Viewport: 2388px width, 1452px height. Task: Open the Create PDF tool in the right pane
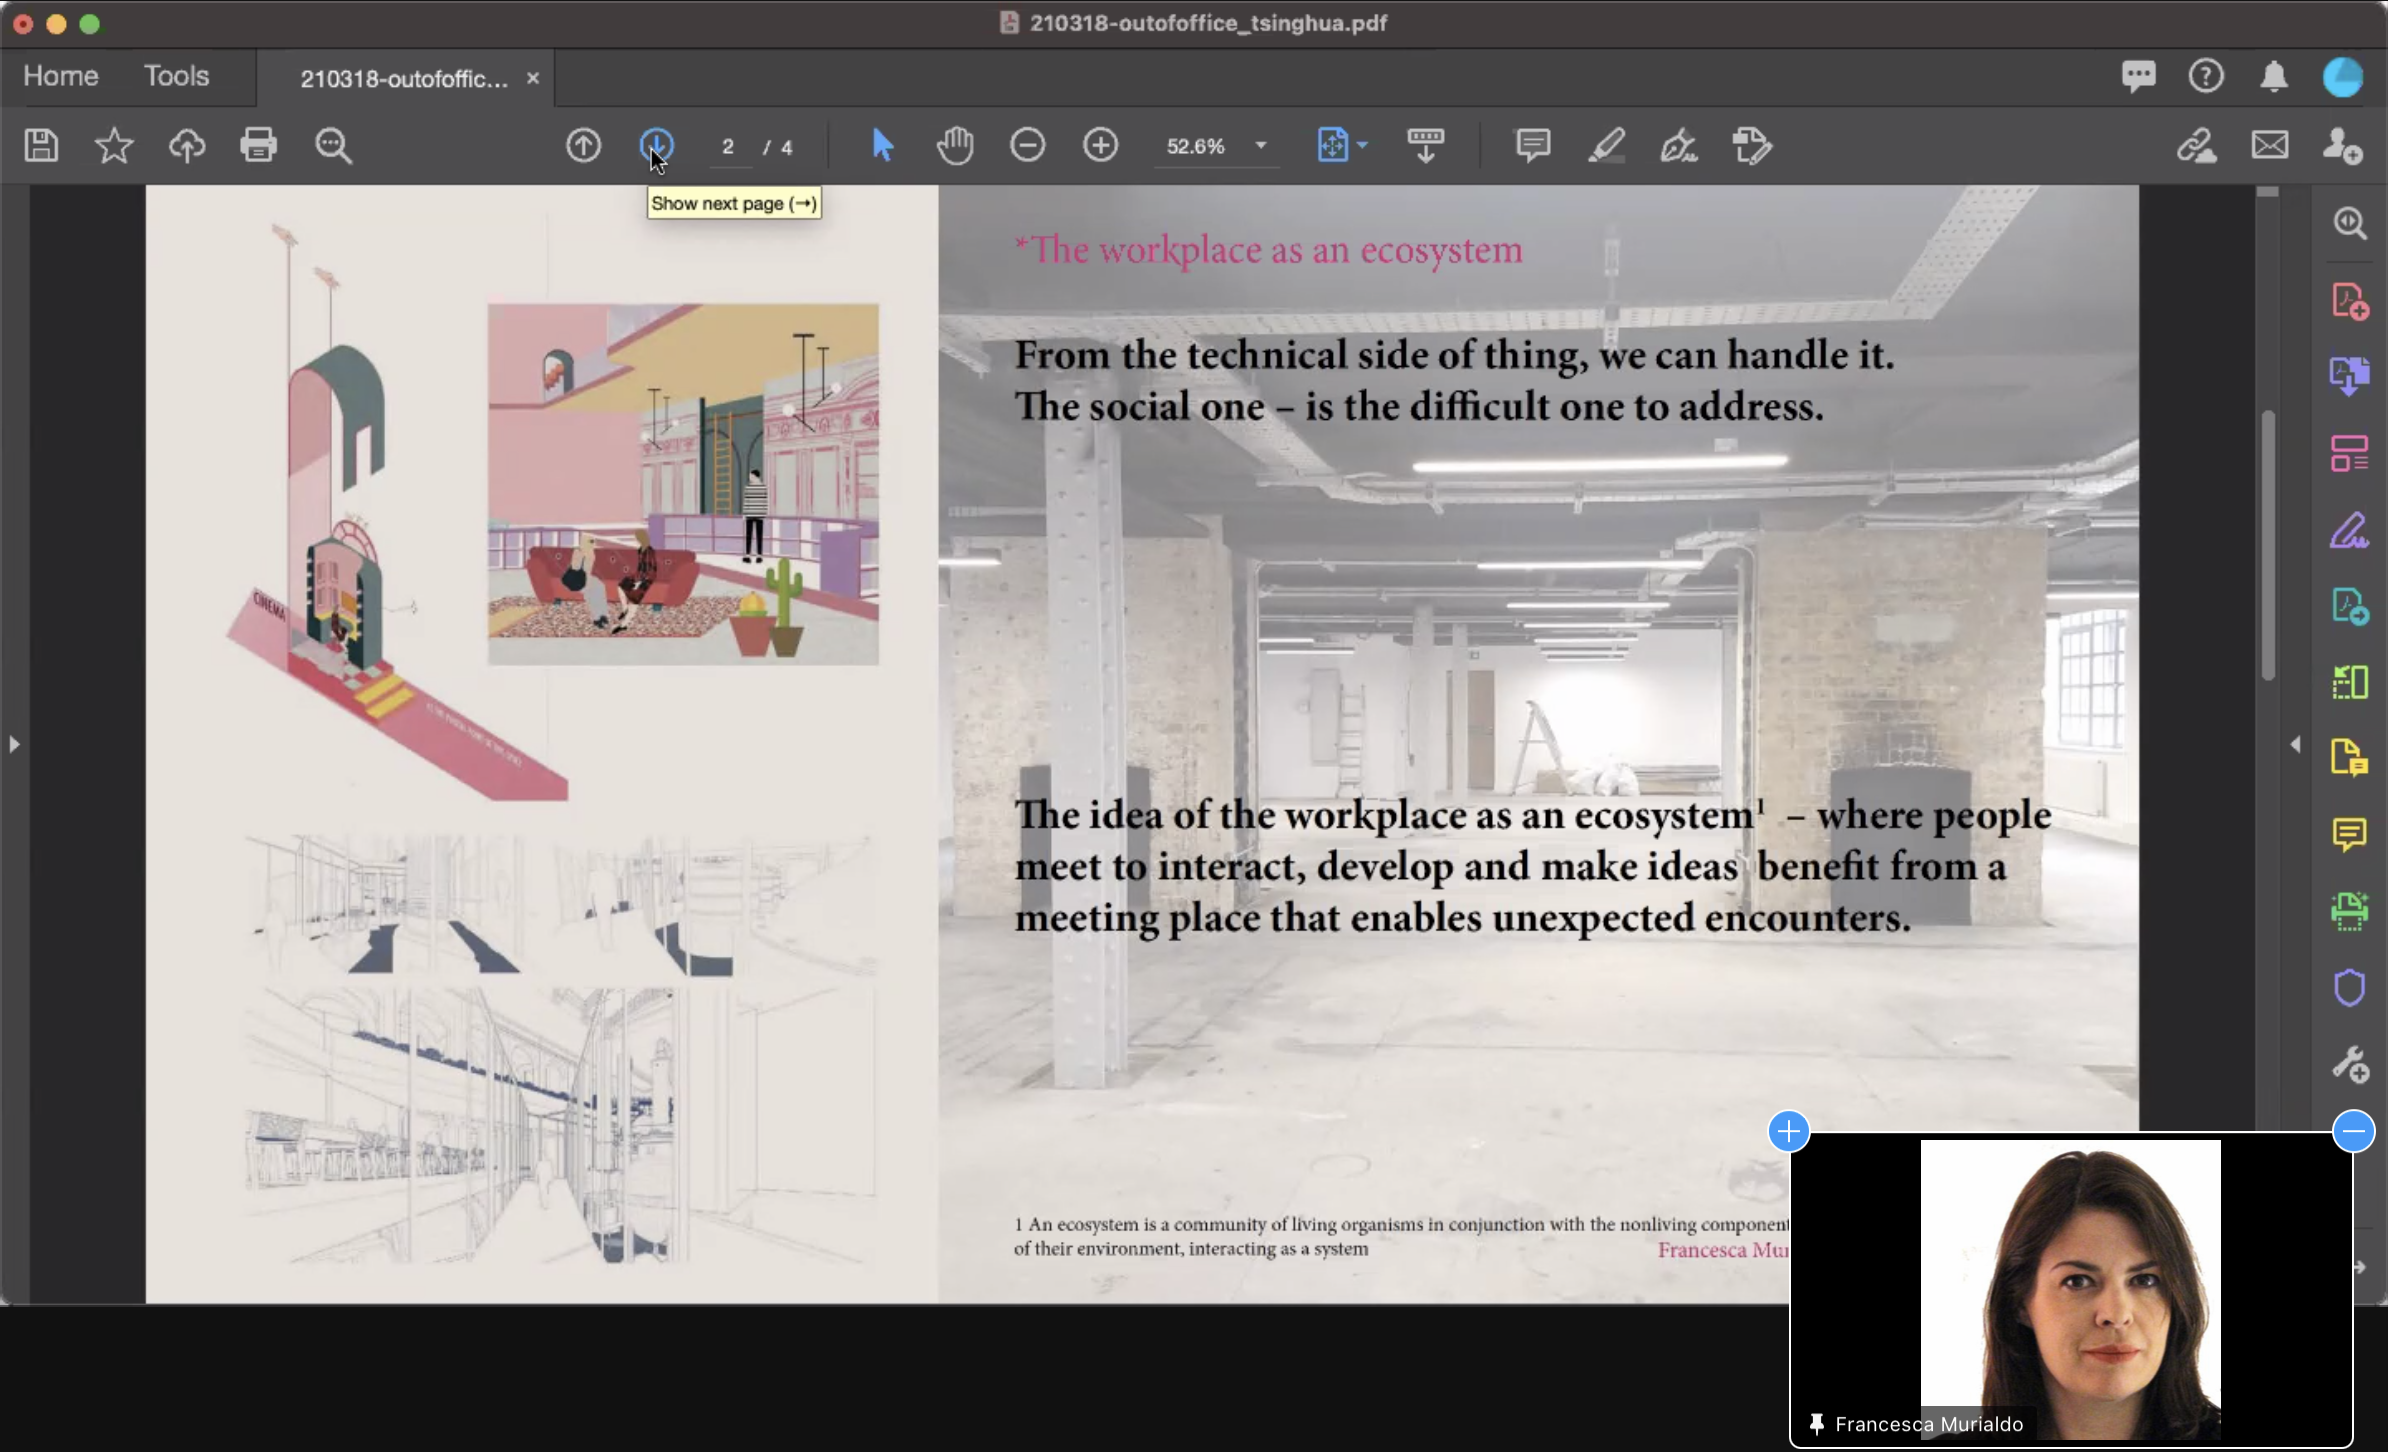click(2350, 301)
